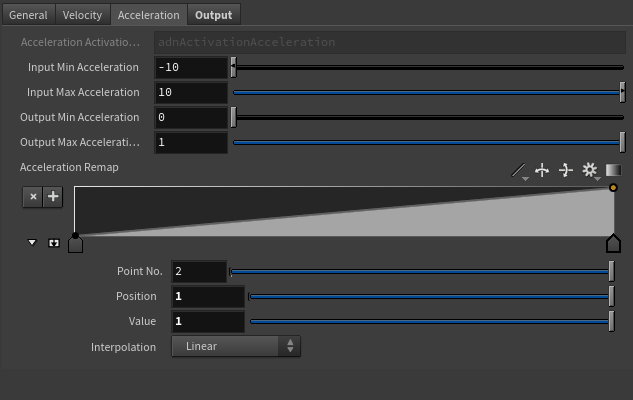Select the first ramp point handle
633x400 pixels.
click(75, 244)
